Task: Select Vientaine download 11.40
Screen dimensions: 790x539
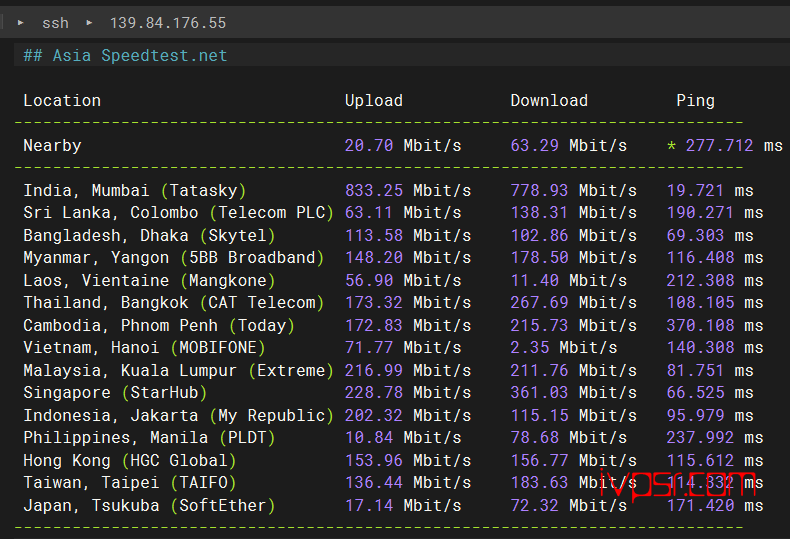Action: click(x=535, y=280)
